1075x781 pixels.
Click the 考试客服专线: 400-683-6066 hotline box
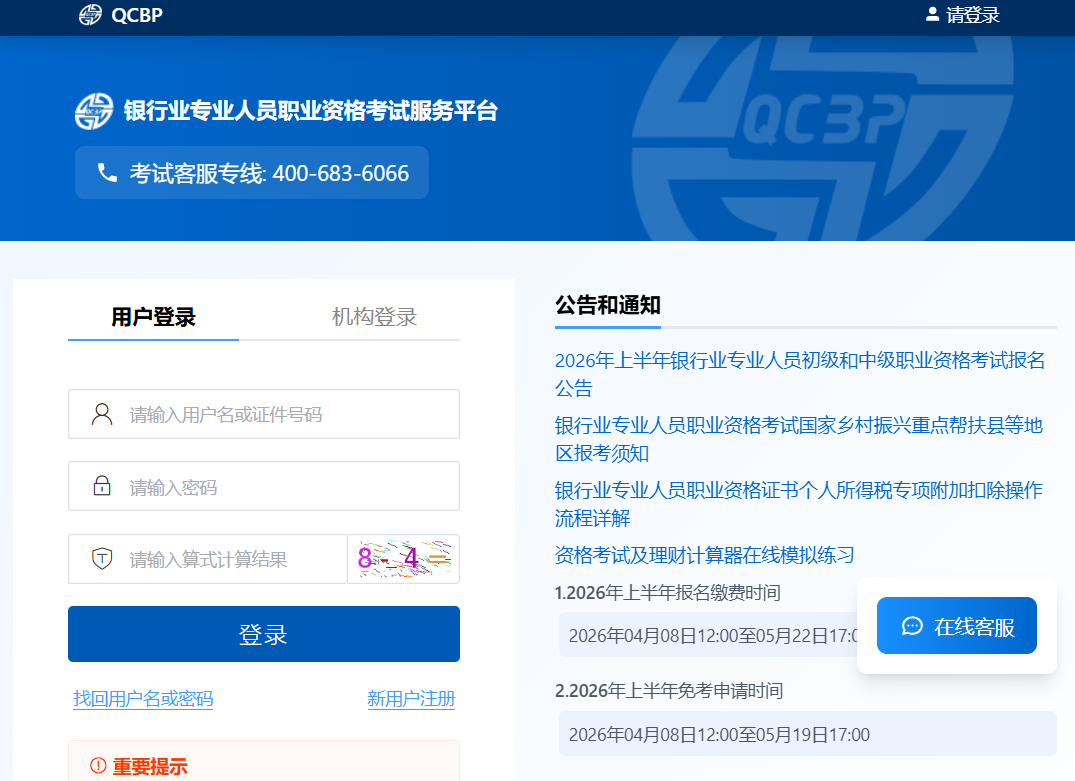[252, 173]
